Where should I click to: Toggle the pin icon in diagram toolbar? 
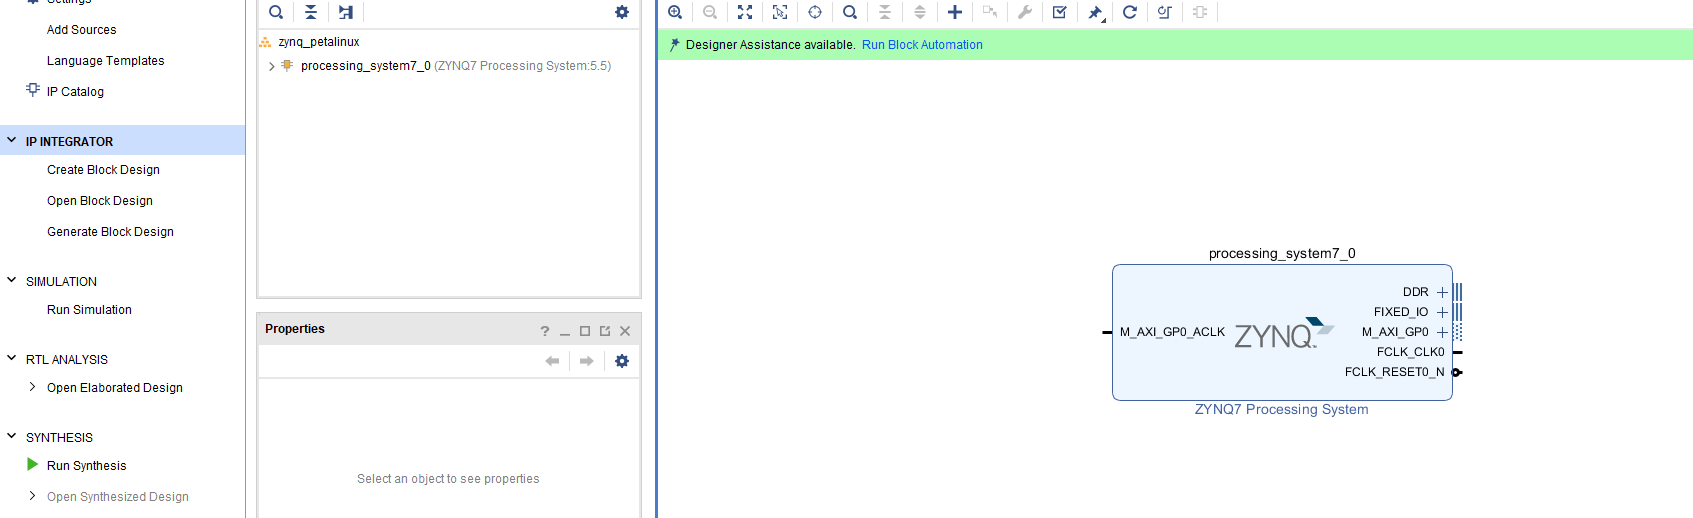[1096, 12]
